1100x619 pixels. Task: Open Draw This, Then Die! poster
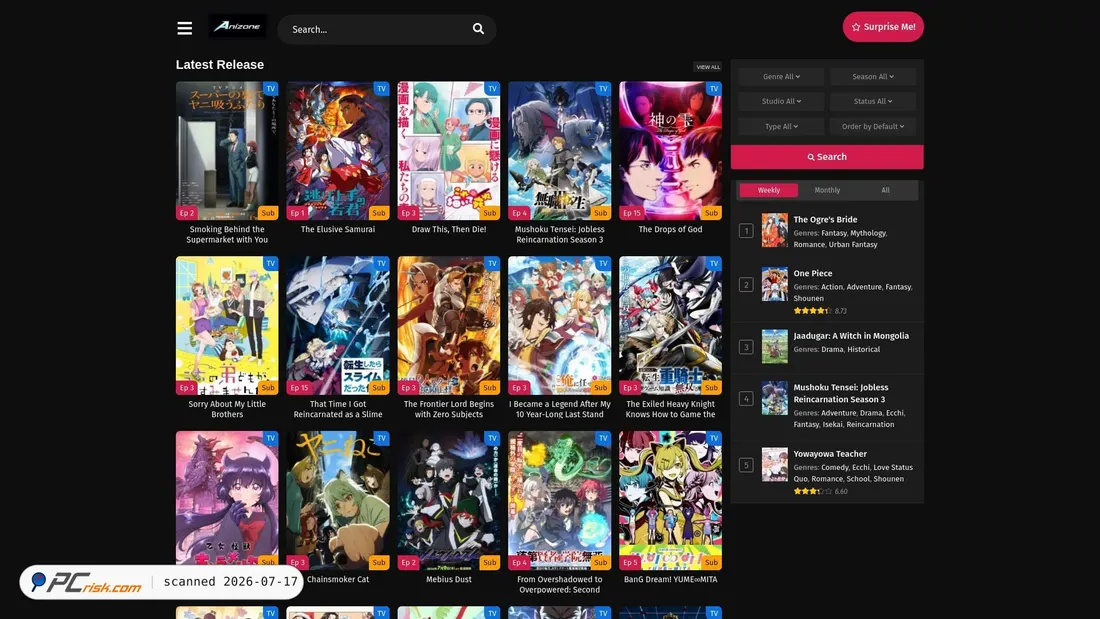[x=449, y=151]
